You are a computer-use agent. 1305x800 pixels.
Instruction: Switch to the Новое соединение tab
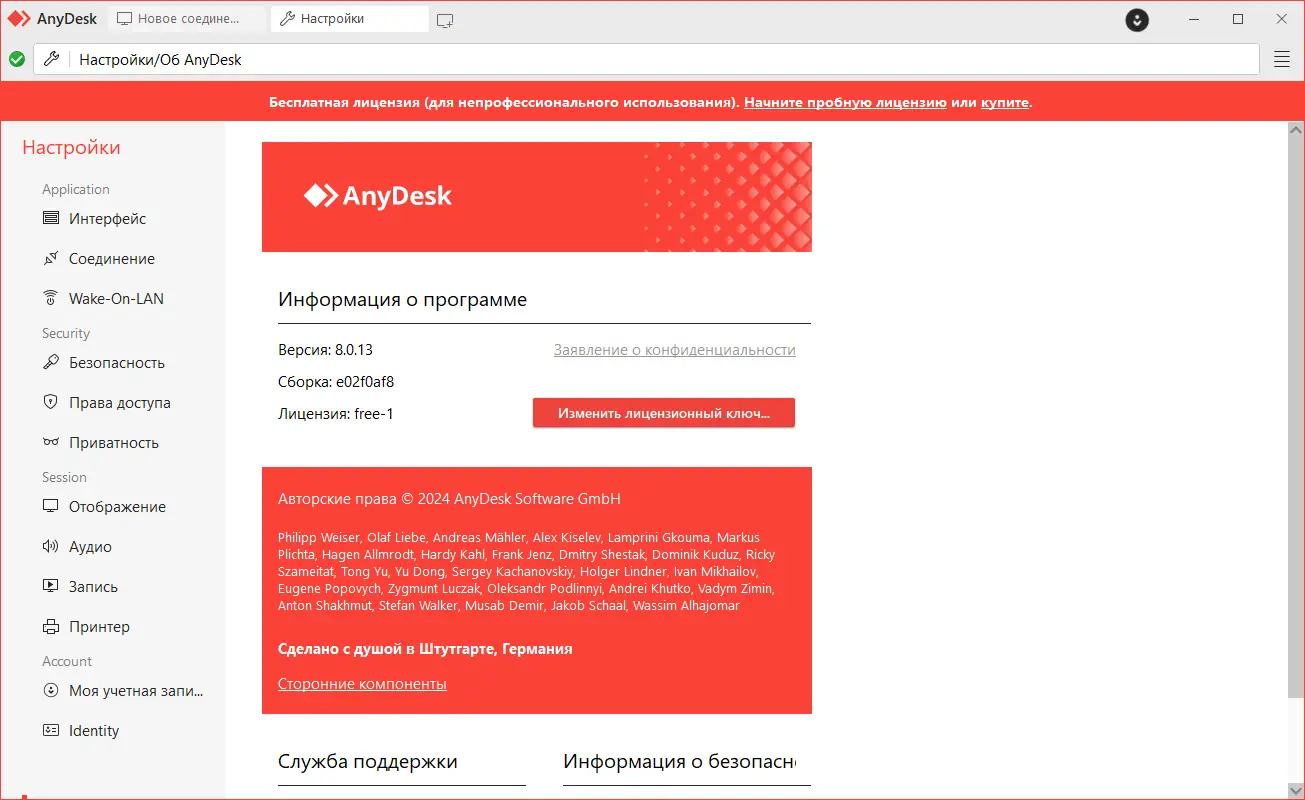(186, 19)
